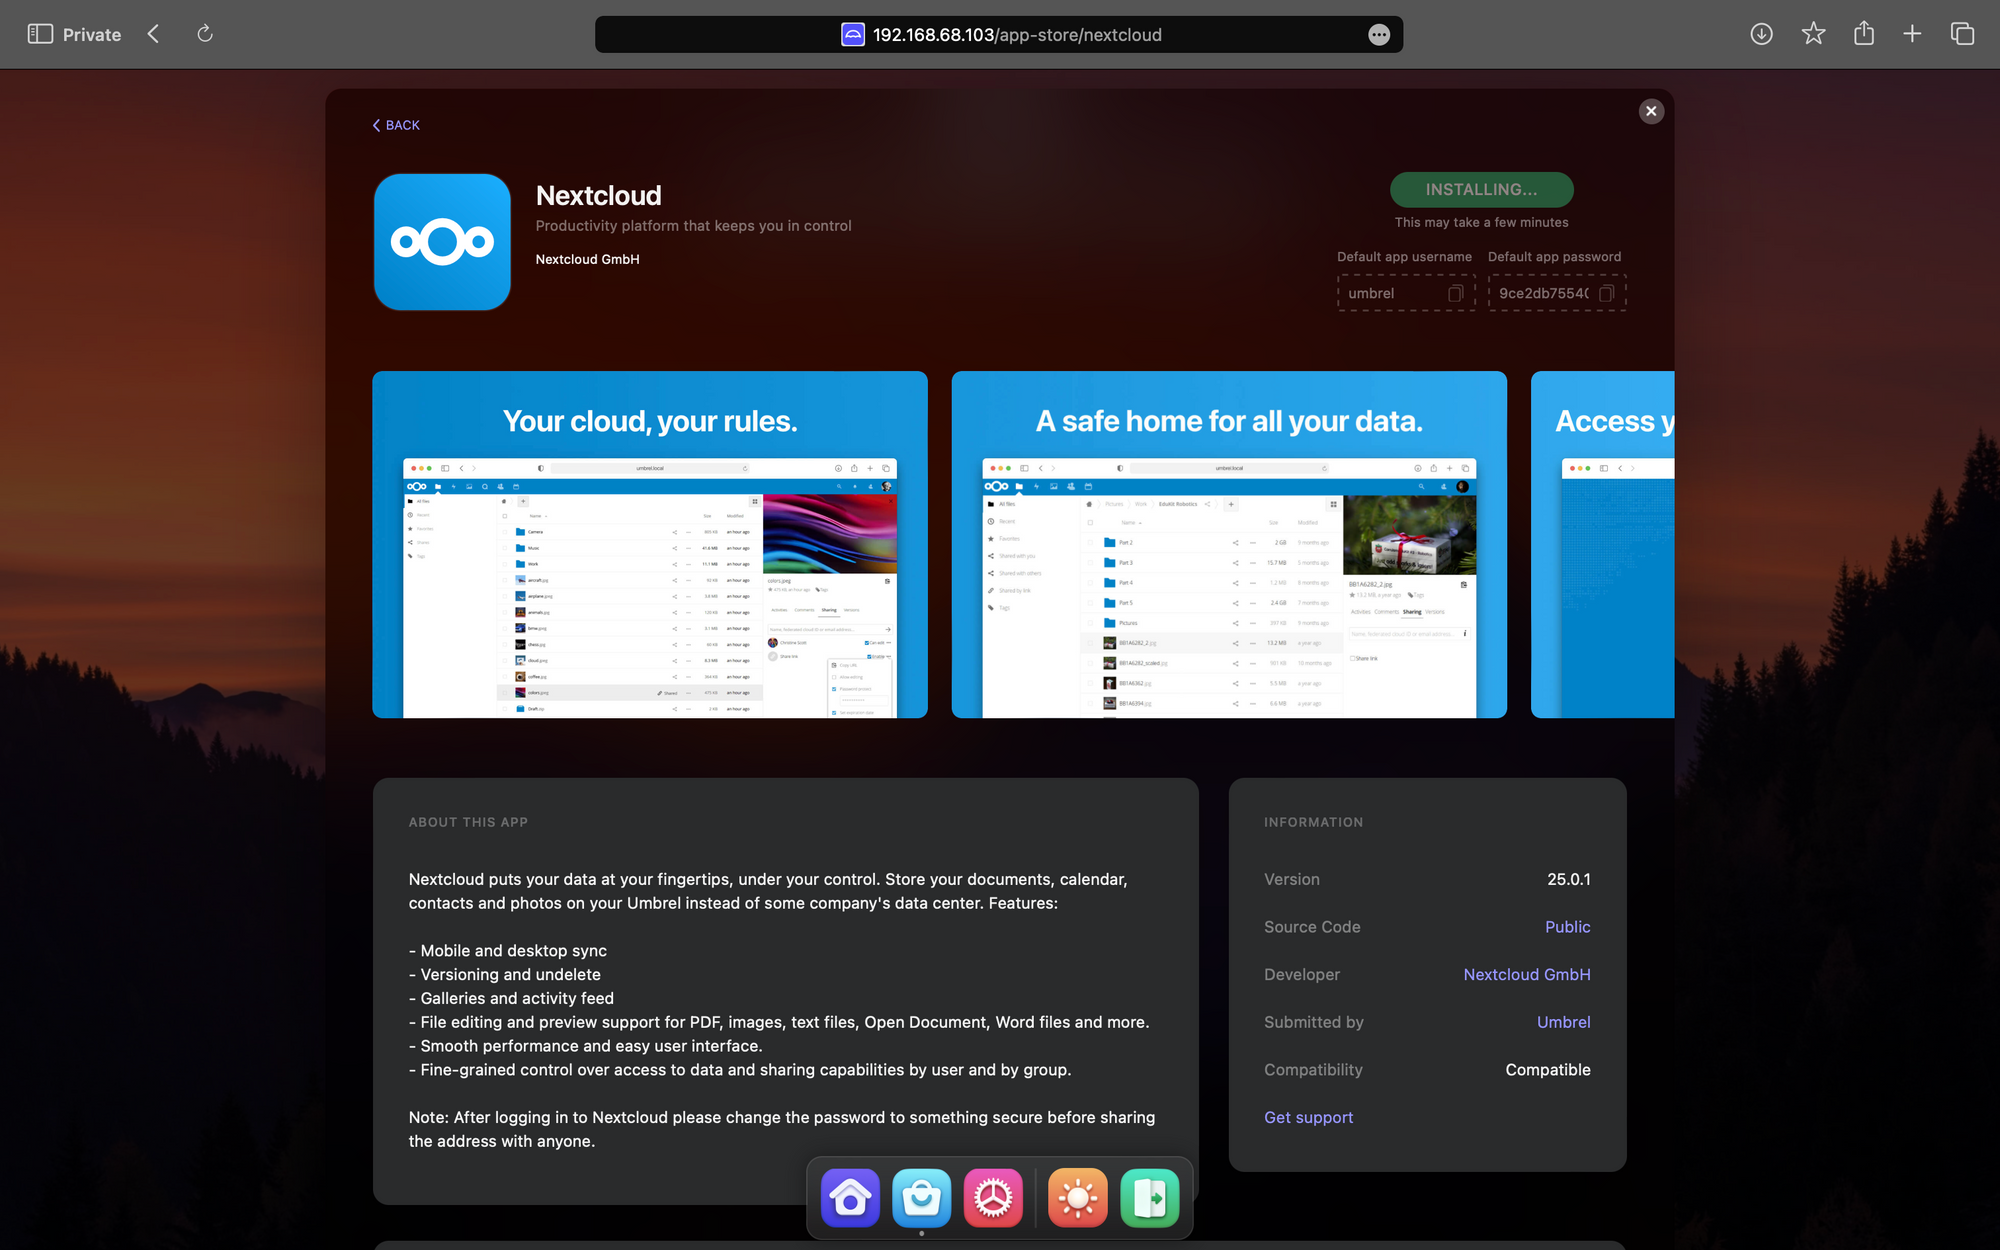Click the 'Submitted by' label
2000x1250 pixels.
pos(1314,1022)
